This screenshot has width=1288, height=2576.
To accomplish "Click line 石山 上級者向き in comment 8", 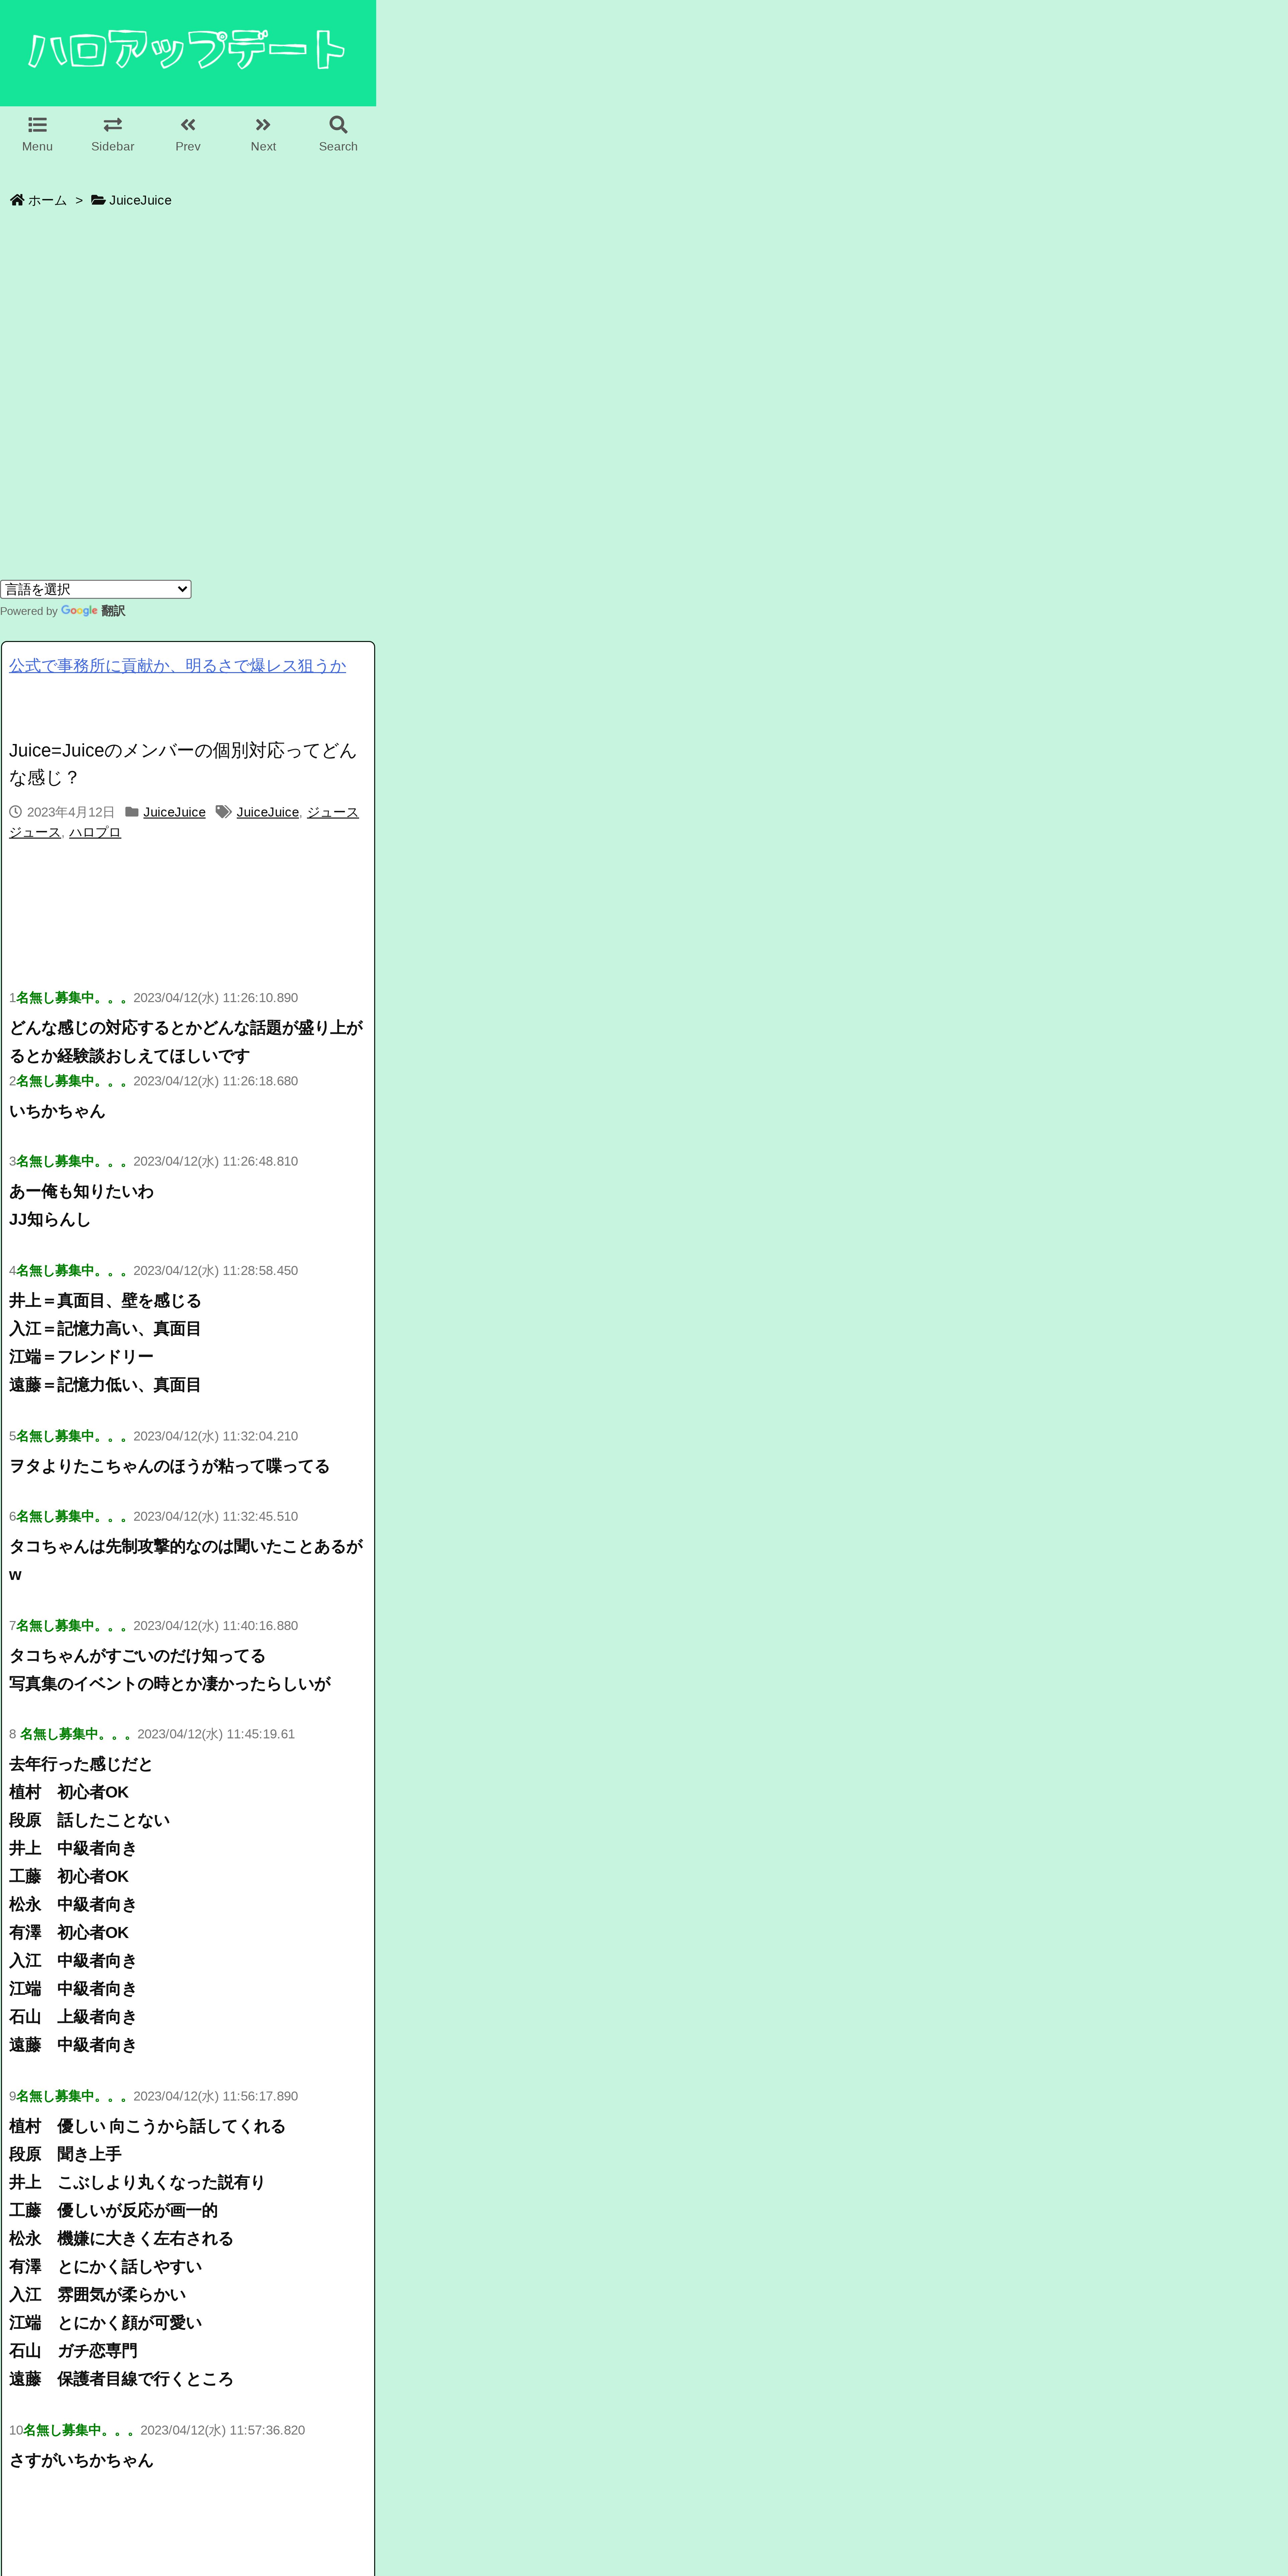I will coord(73,2017).
